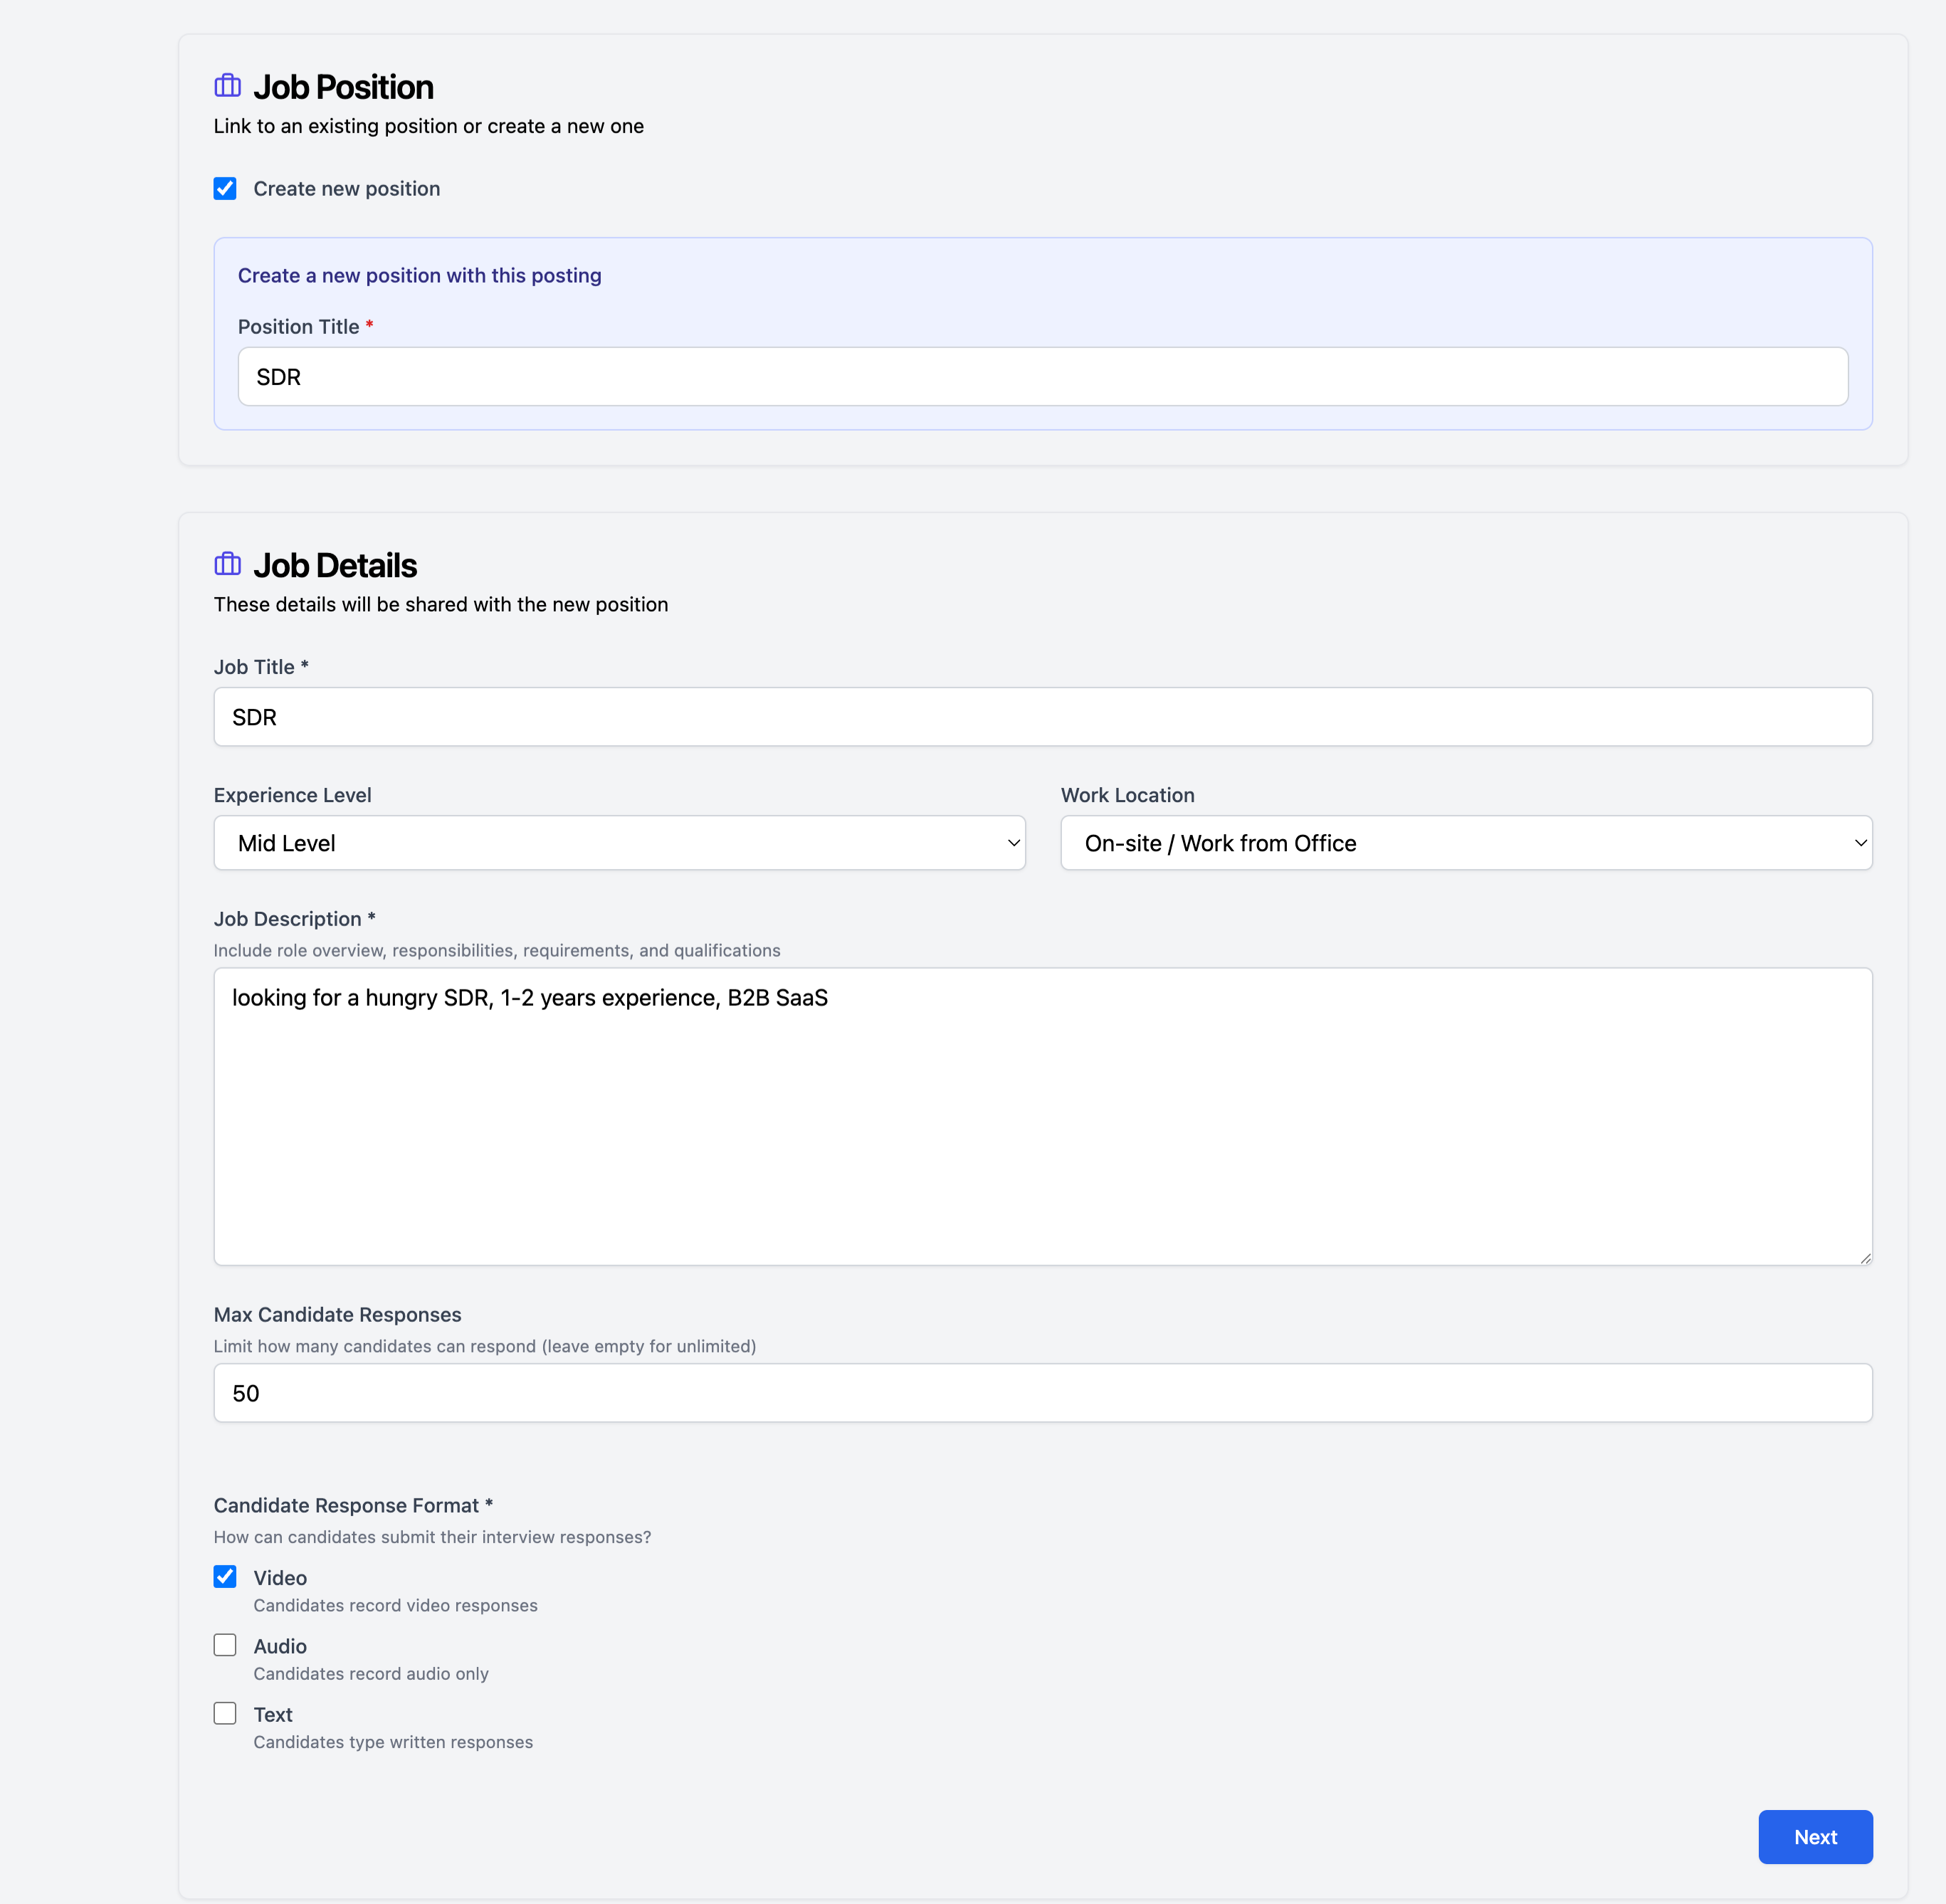Uncheck the Create new position checkbox

click(225, 188)
